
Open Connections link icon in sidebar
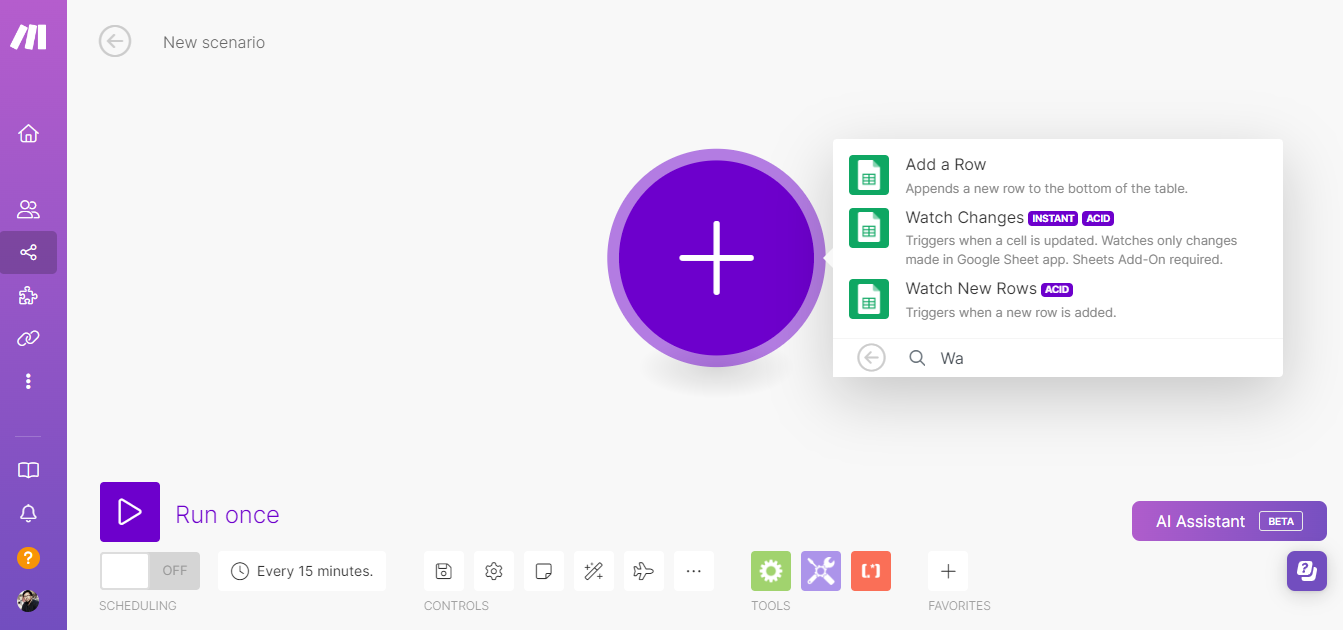(28, 339)
